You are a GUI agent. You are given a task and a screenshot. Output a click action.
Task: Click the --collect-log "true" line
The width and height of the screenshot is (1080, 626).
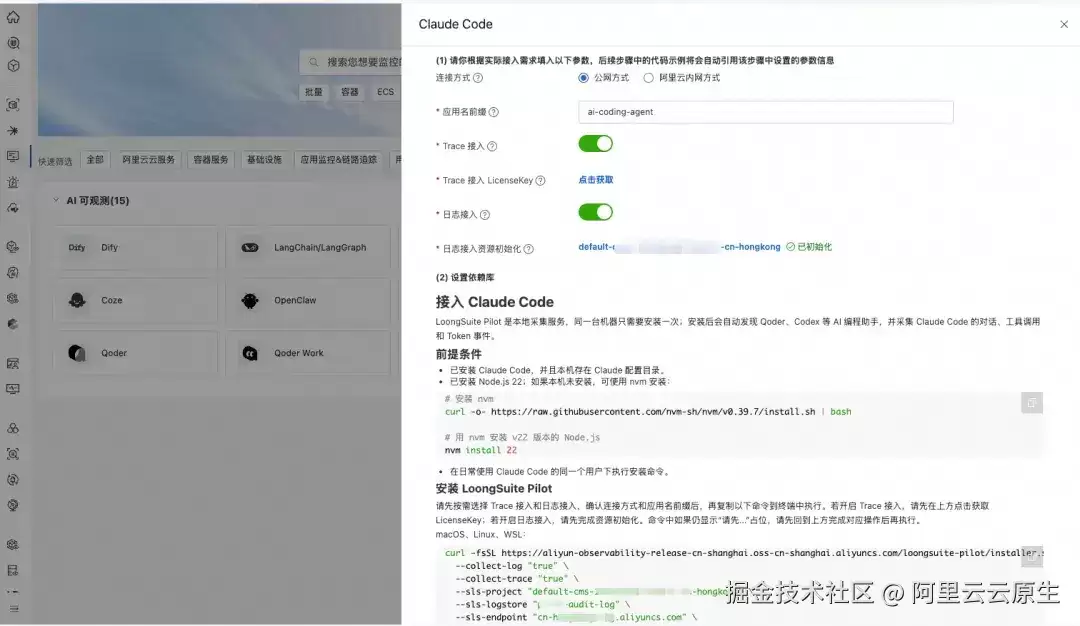512,566
